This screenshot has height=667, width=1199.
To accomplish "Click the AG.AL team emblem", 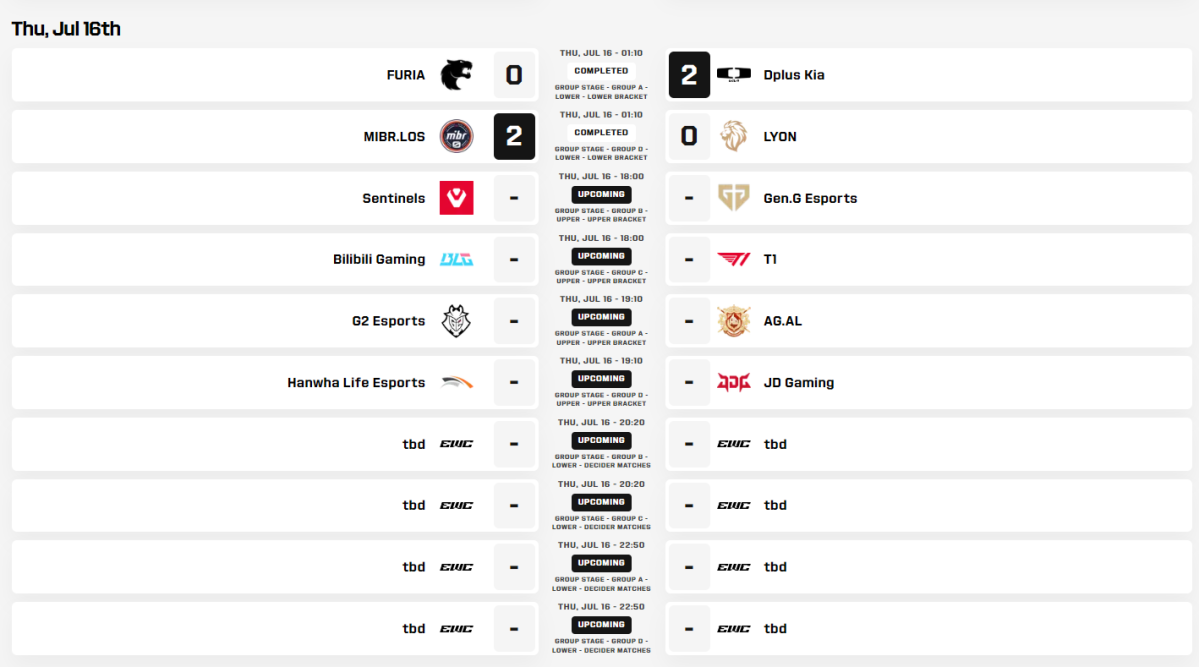I will tap(733, 321).
